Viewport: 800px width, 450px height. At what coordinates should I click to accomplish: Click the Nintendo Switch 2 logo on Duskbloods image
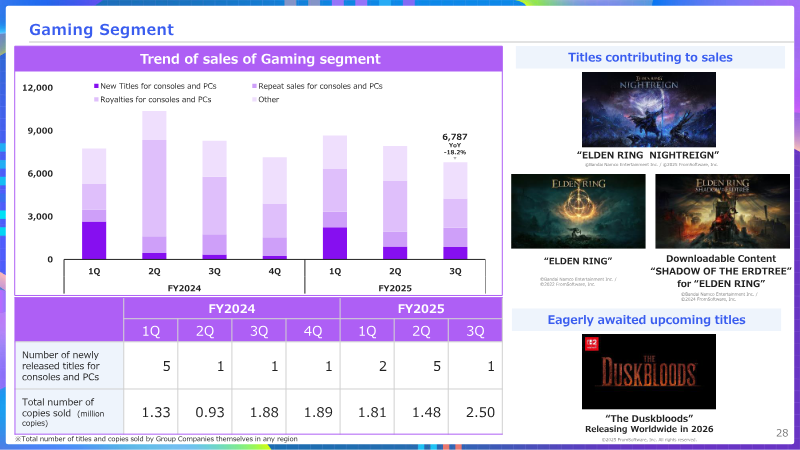tap(591, 344)
